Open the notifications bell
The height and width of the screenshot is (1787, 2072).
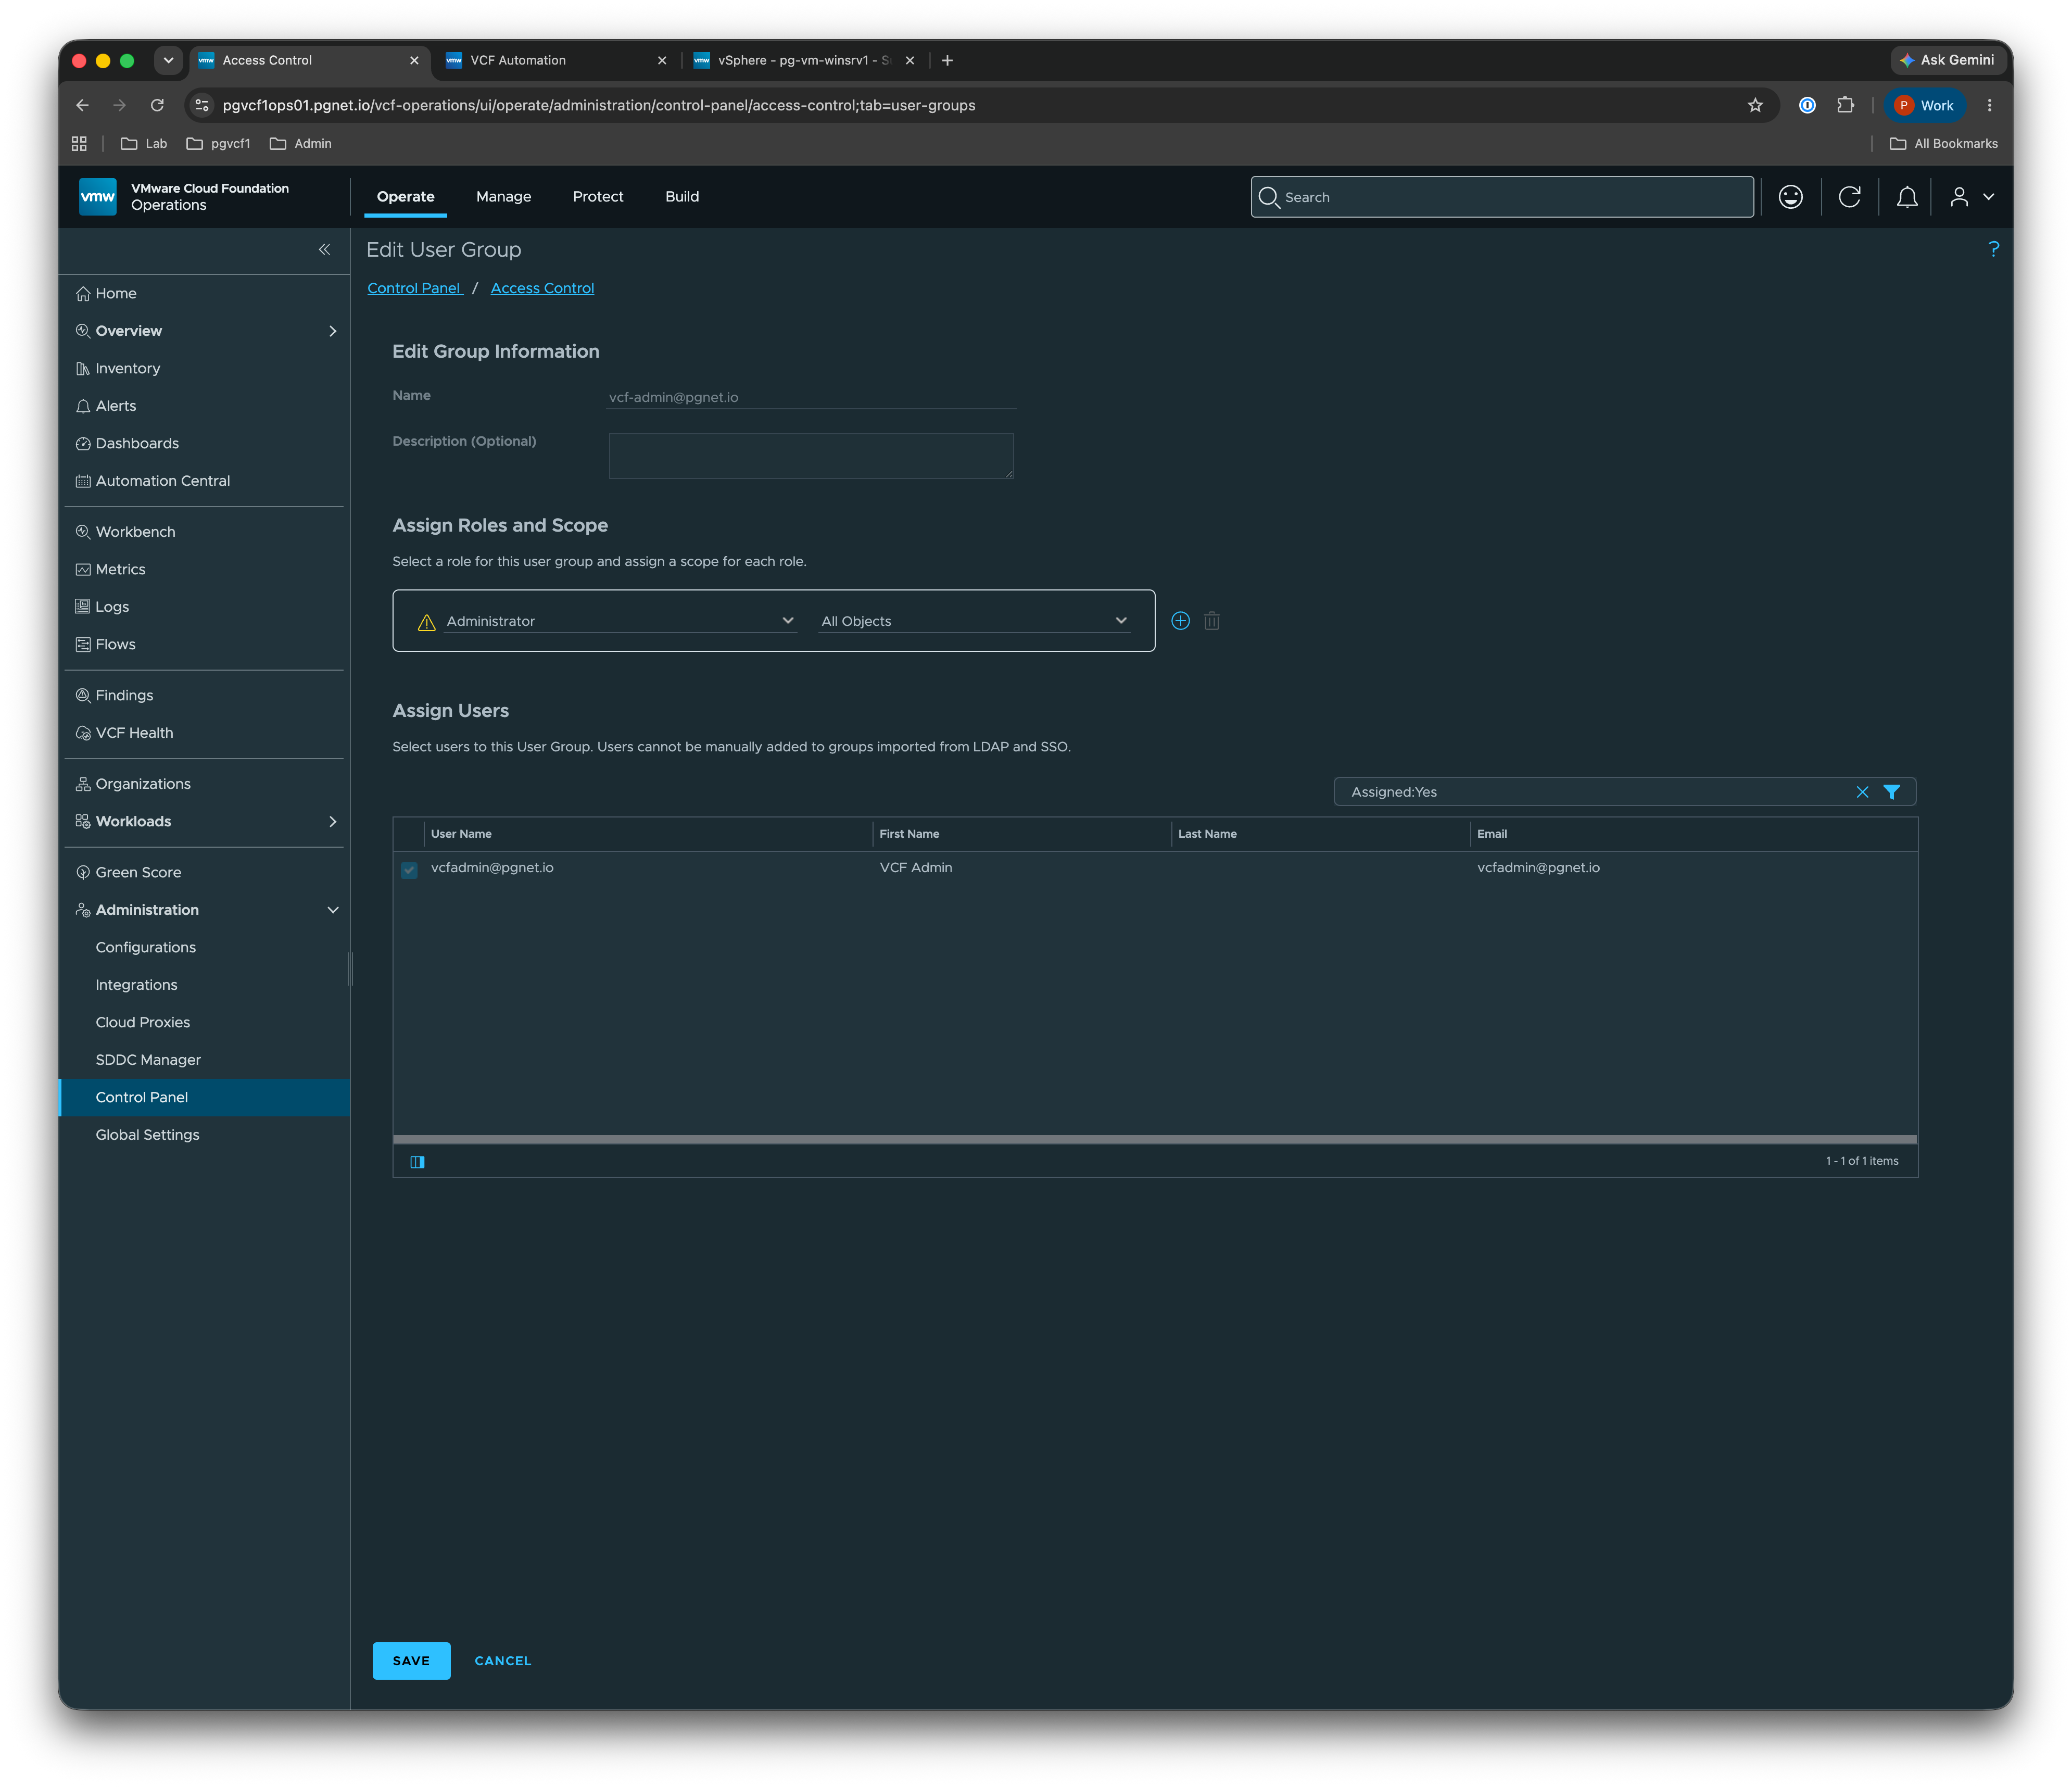click(1907, 197)
